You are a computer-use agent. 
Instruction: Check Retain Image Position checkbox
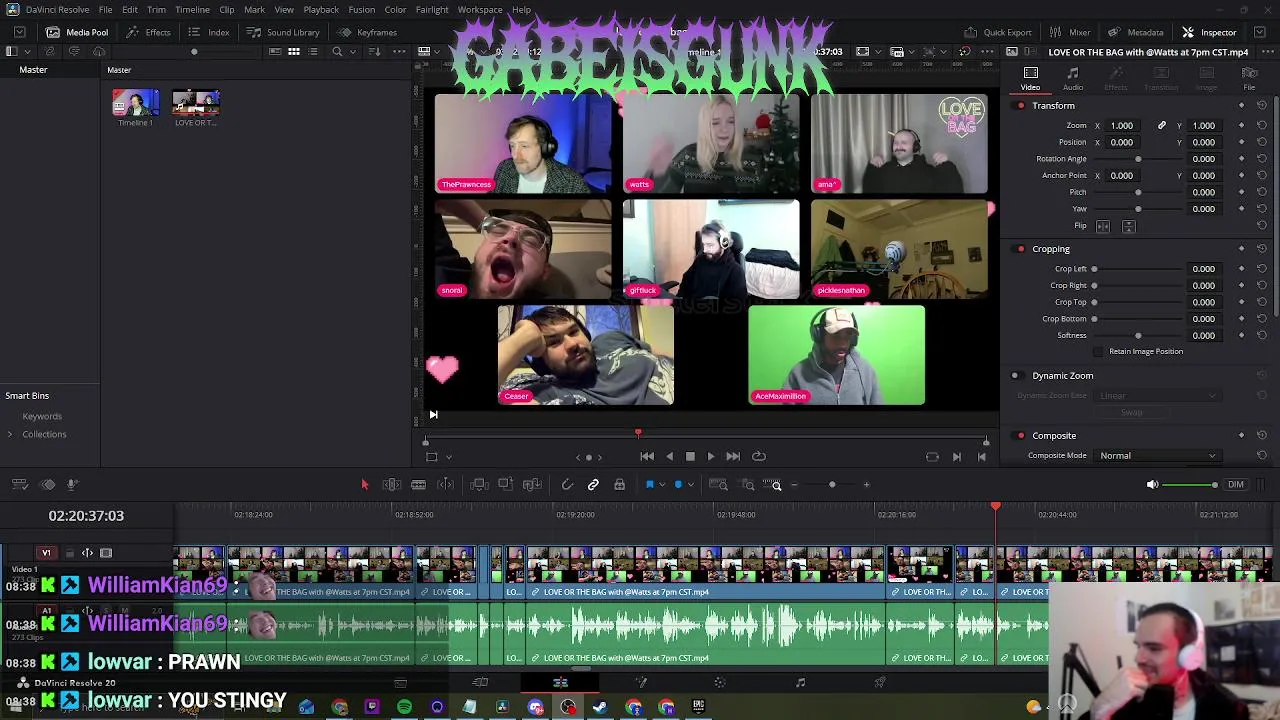click(x=1098, y=352)
